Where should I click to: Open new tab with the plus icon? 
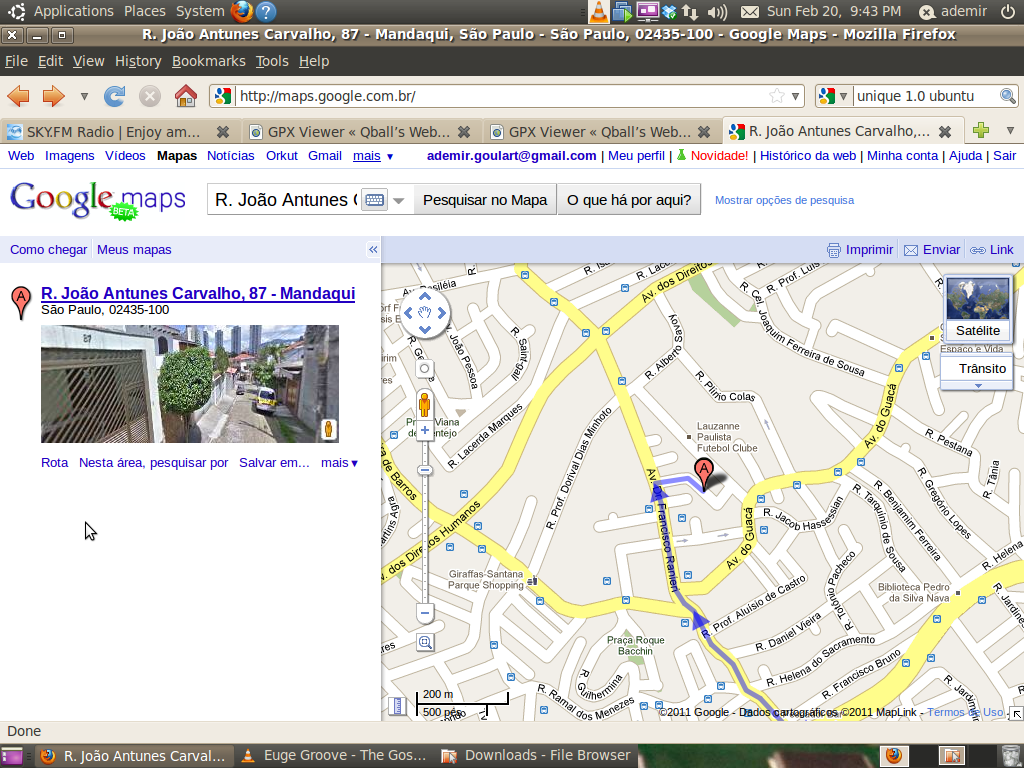pos(981,131)
